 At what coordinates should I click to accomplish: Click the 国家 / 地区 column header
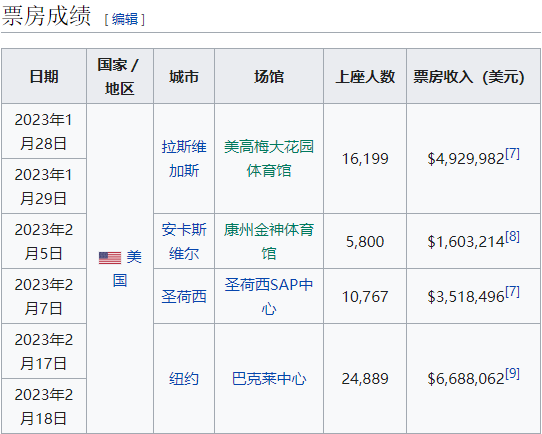pos(120,76)
